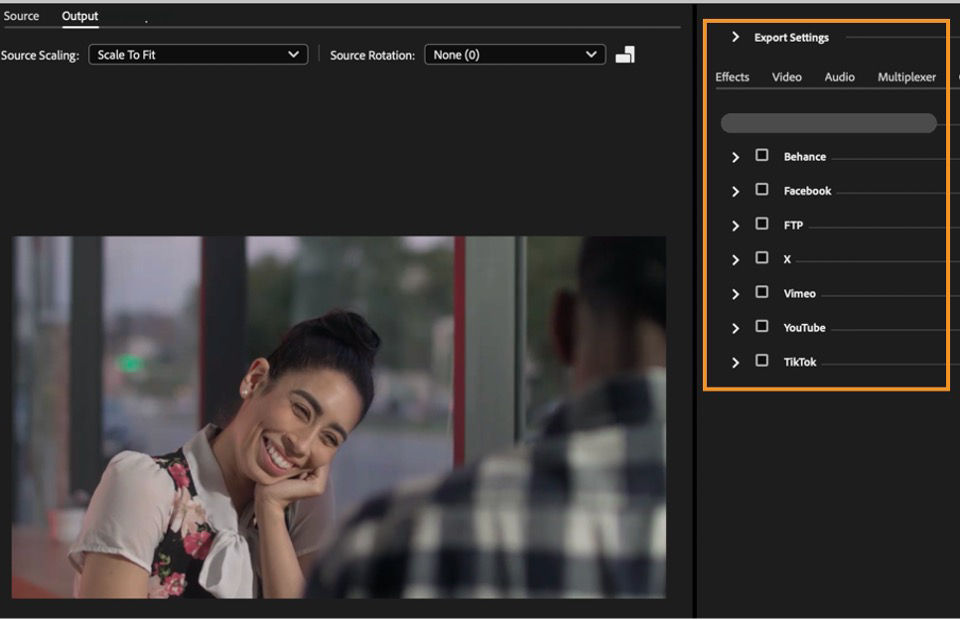Switch to the Audio tab
Image resolution: width=960 pixels, height=620 pixels.
coord(839,77)
